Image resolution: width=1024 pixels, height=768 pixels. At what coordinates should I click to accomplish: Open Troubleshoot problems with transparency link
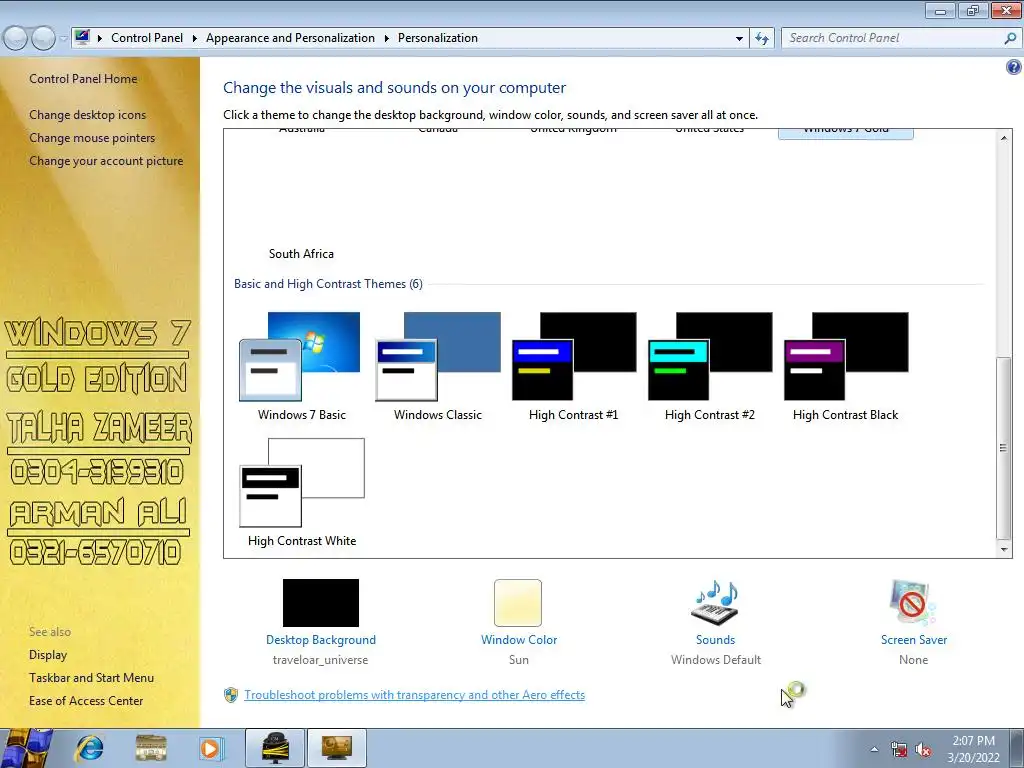click(415, 695)
